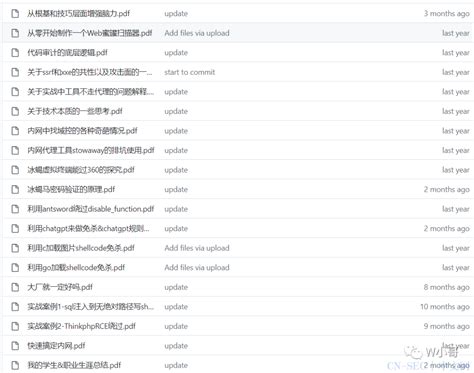Open file 利用c加载图片shellcode免杀.pdf
The image size is (474, 373).
click(x=81, y=248)
